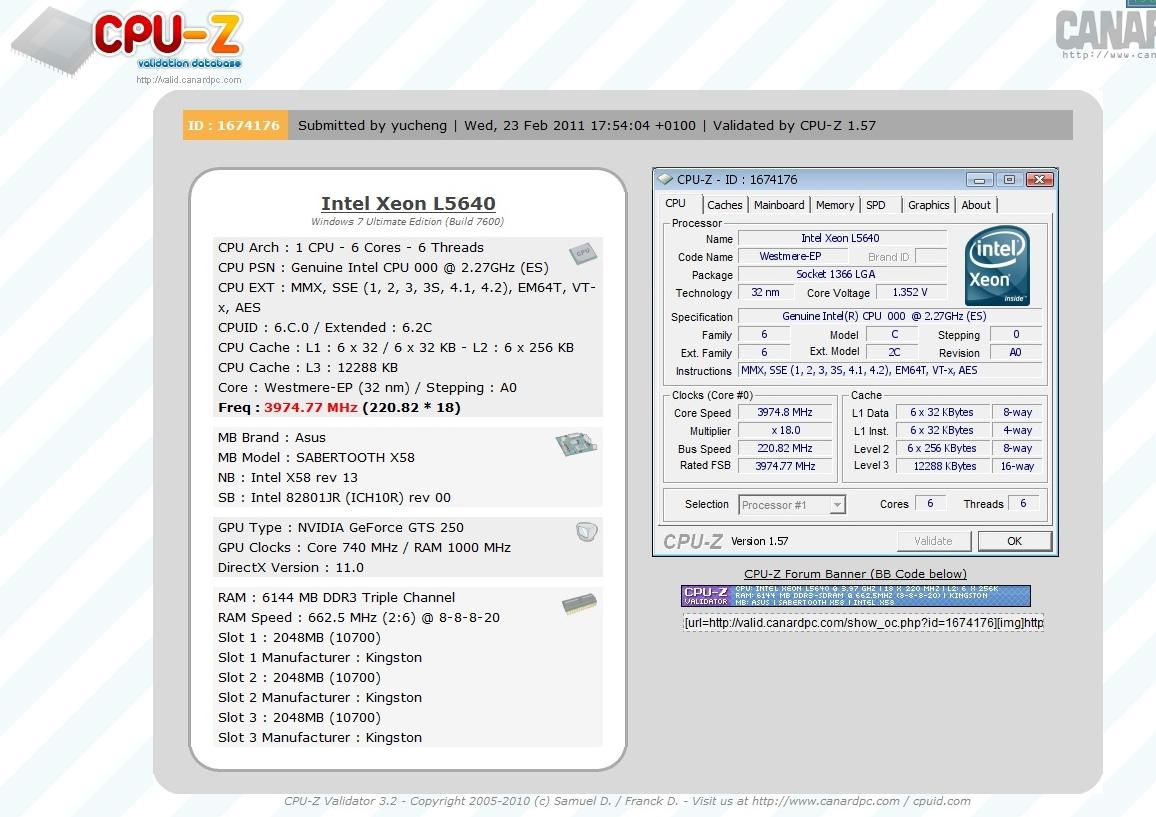Screen dimensions: 1156x817
Task: Close the CPU-Z window
Action: (x=1040, y=180)
